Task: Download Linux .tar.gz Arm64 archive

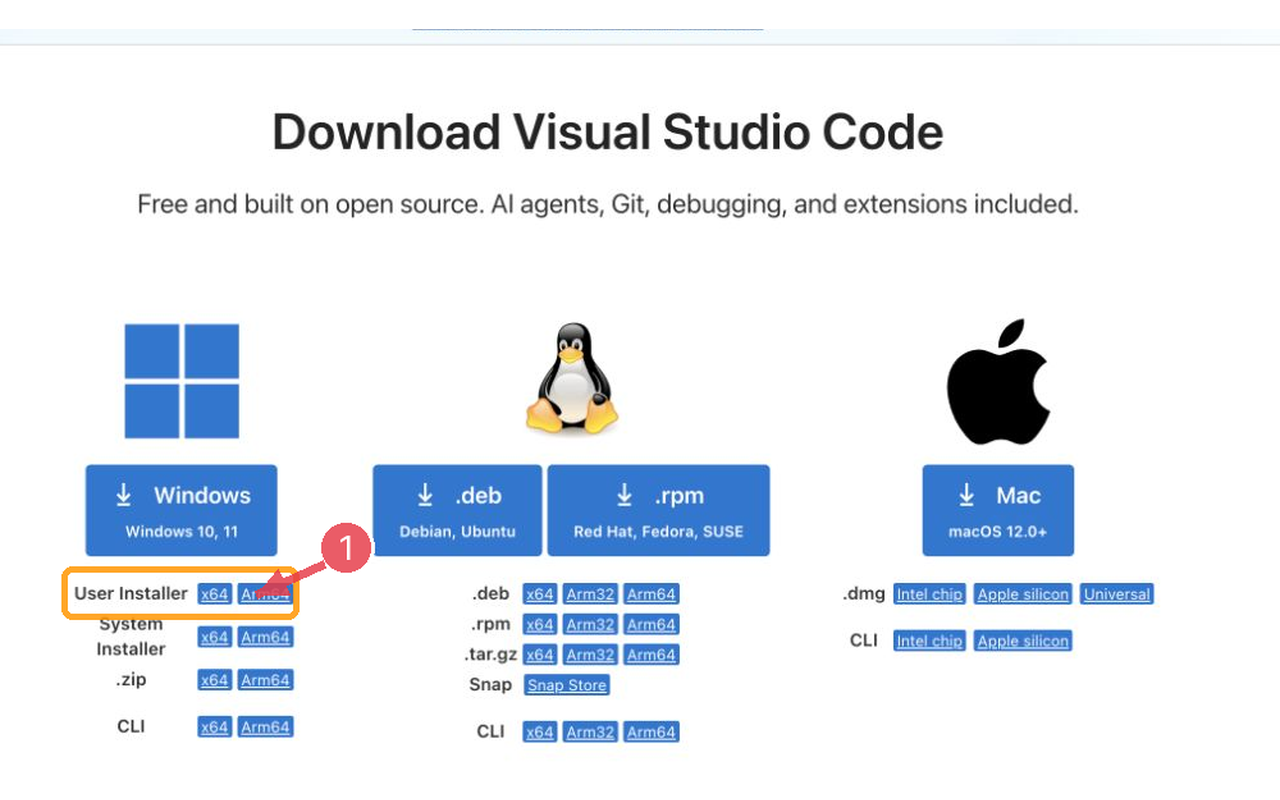Action: (x=651, y=655)
